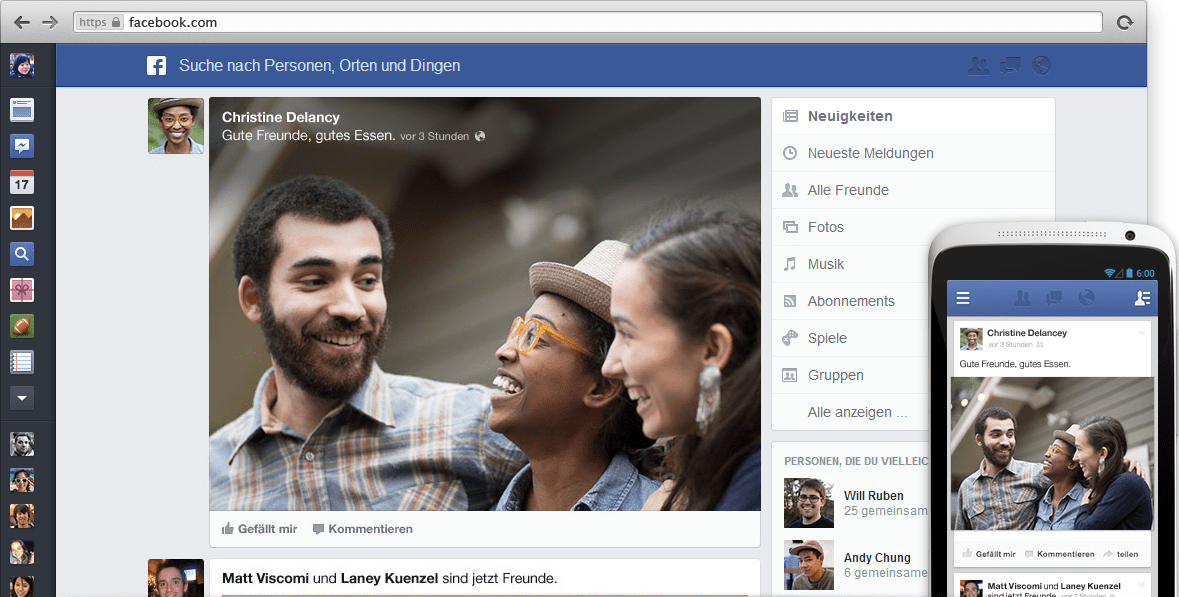Tap 'Gefällt mir' on the phone post
The image size is (1179, 597).
[x=989, y=554]
